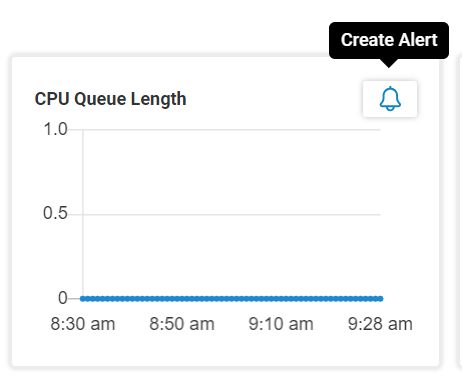Click the 1.0 horizontal gridline

click(231, 130)
